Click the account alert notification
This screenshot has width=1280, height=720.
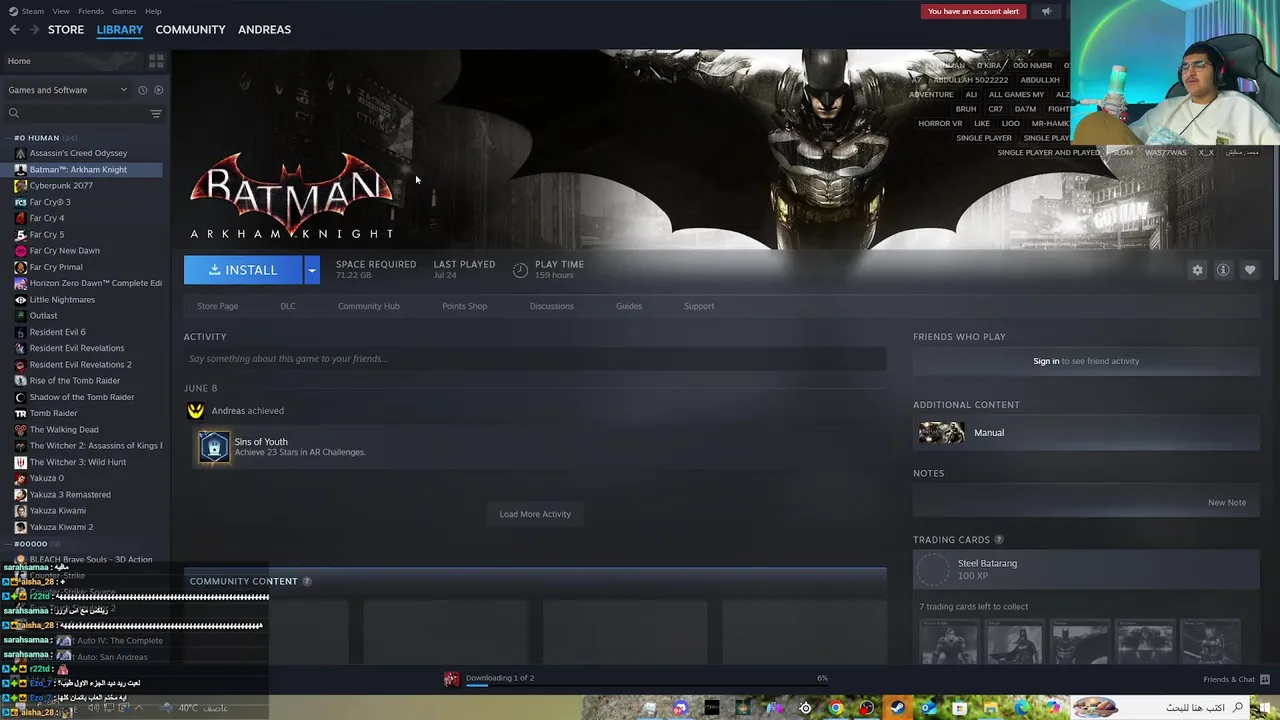click(x=973, y=12)
